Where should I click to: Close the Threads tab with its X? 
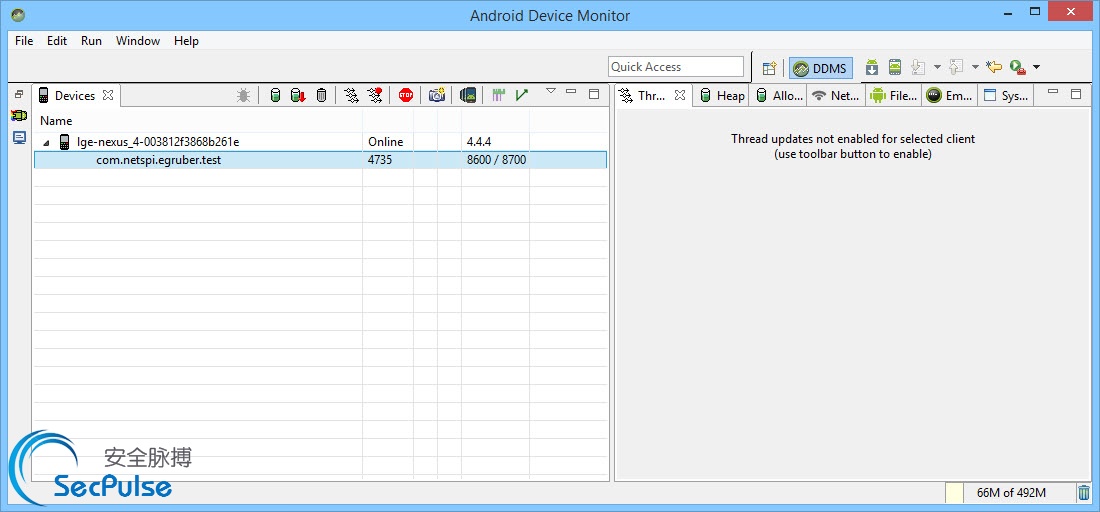pos(680,95)
